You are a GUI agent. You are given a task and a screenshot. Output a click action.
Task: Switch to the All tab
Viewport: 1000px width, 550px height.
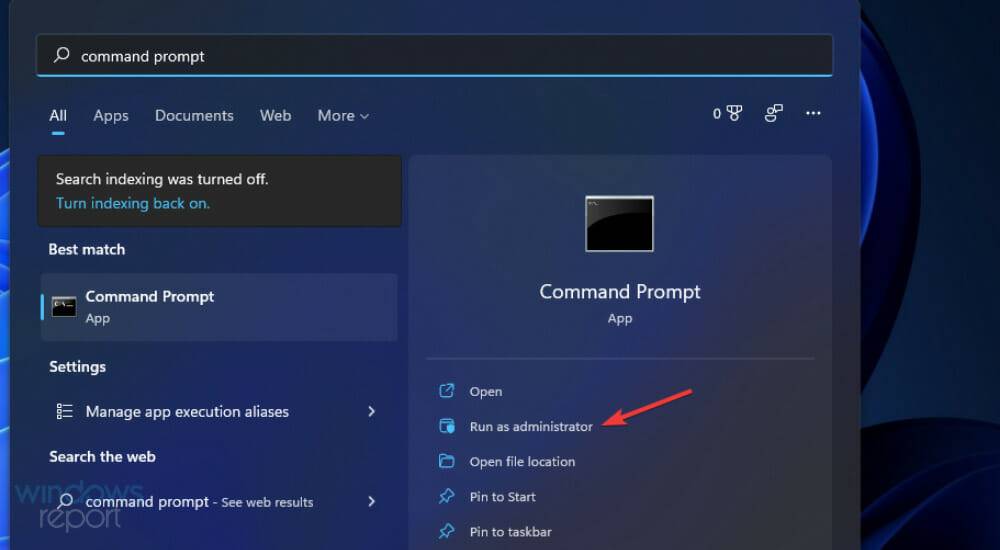point(58,115)
